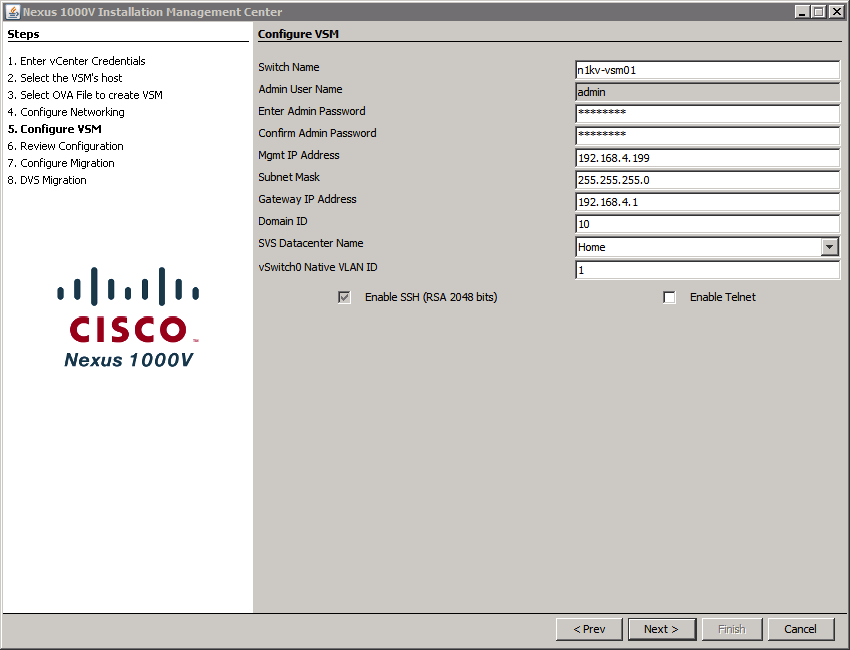Image resolution: width=850 pixels, height=650 pixels.
Task: Maximize the Installation Management Center window
Action: click(x=820, y=11)
